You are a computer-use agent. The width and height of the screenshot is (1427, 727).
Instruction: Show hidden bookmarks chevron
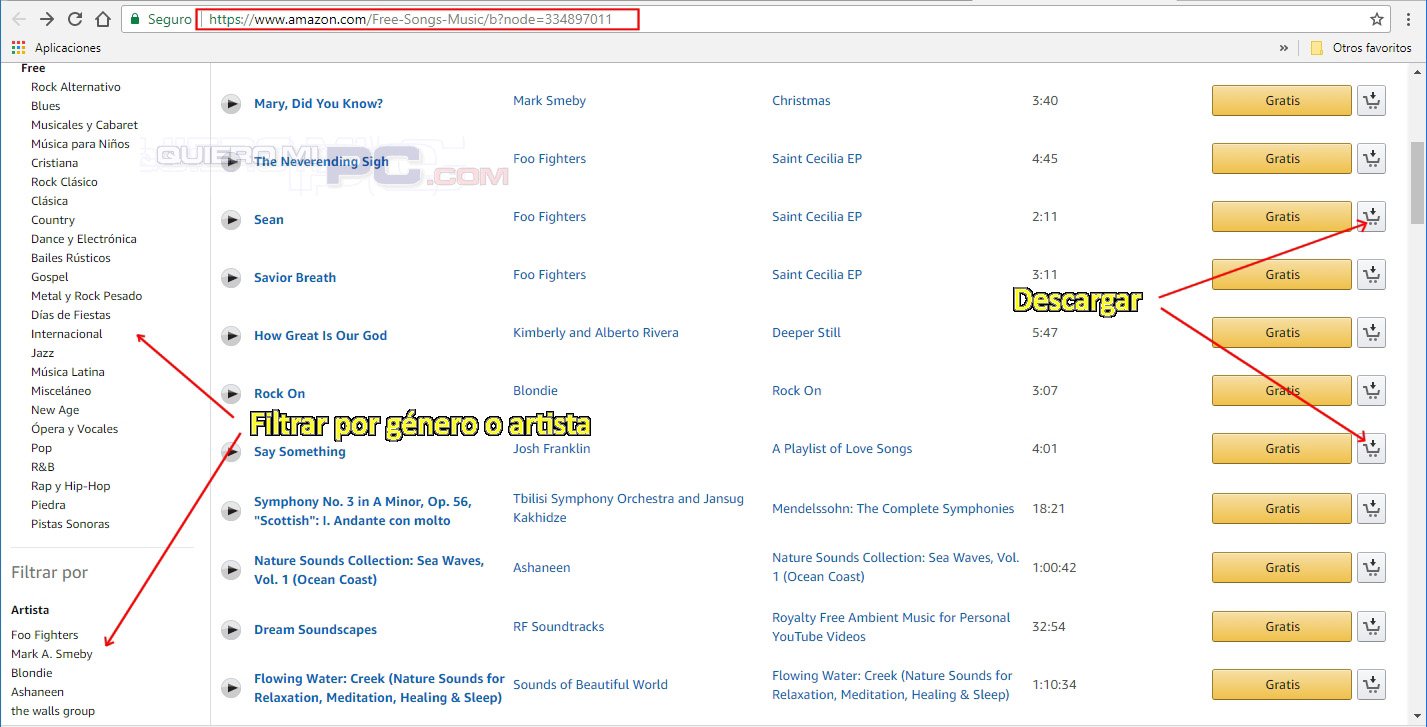tap(1284, 47)
